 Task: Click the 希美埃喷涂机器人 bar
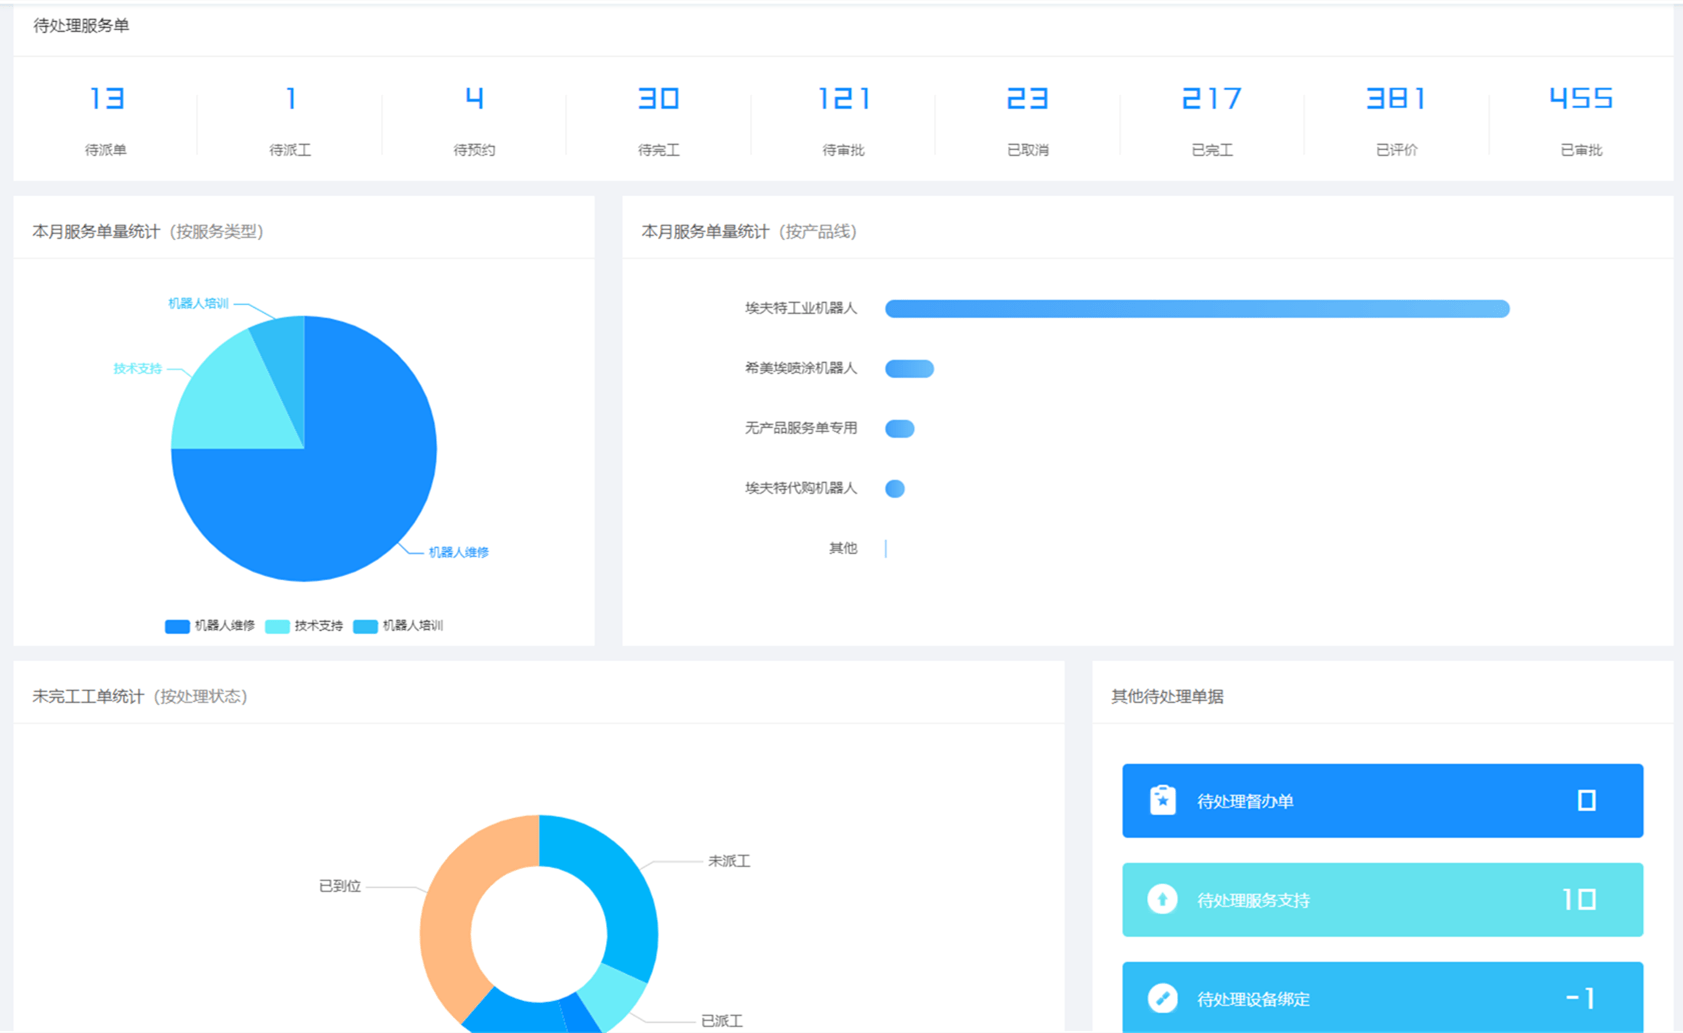click(x=909, y=369)
